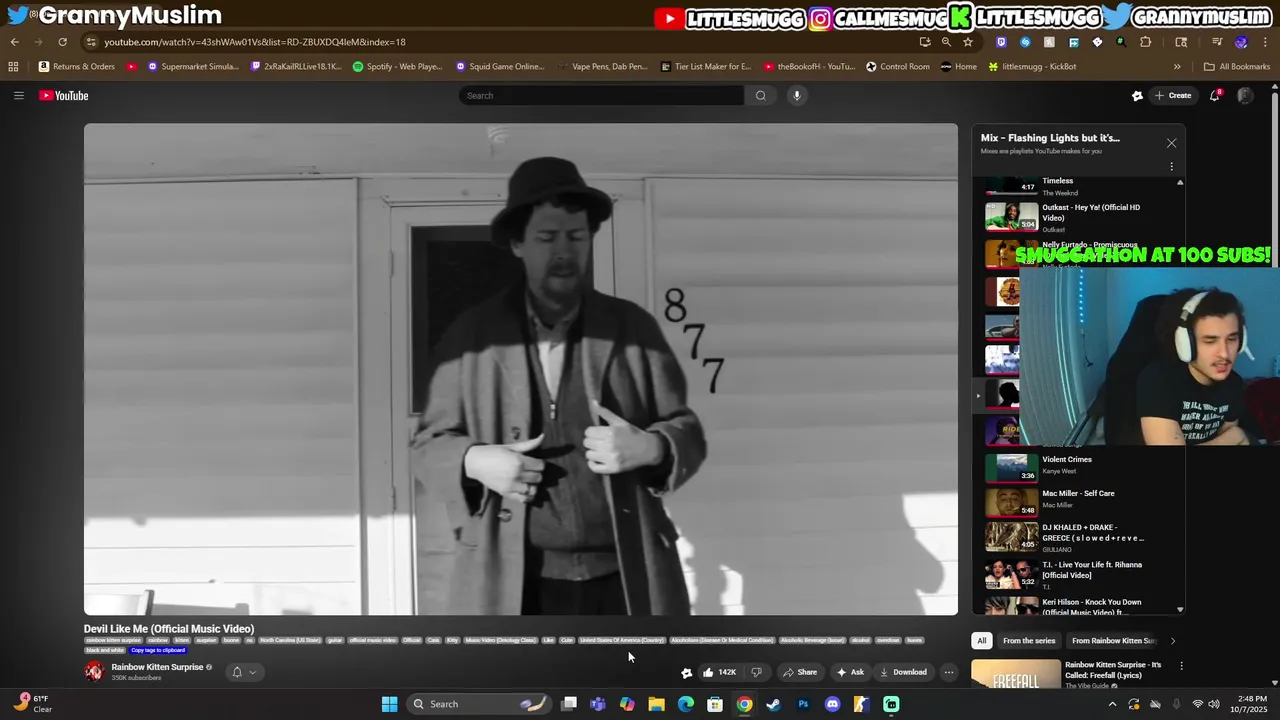Image resolution: width=1280 pixels, height=720 pixels.
Task: Like the video with the thumbs-up button
Action: [x=720, y=672]
